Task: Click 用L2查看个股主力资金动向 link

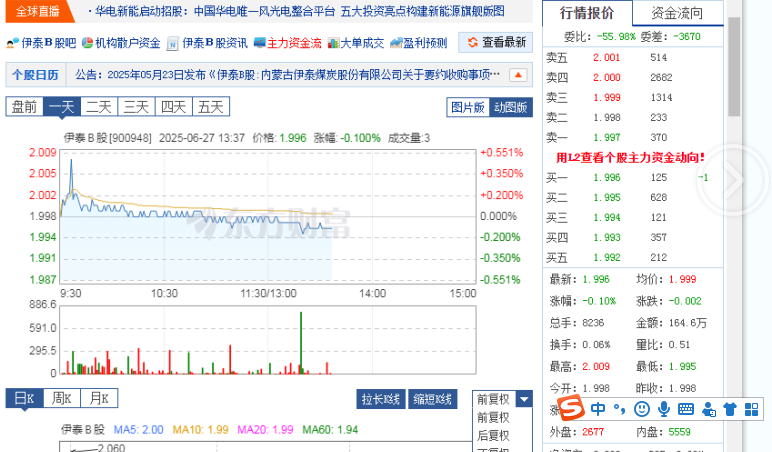Action: (x=630, y=158)
